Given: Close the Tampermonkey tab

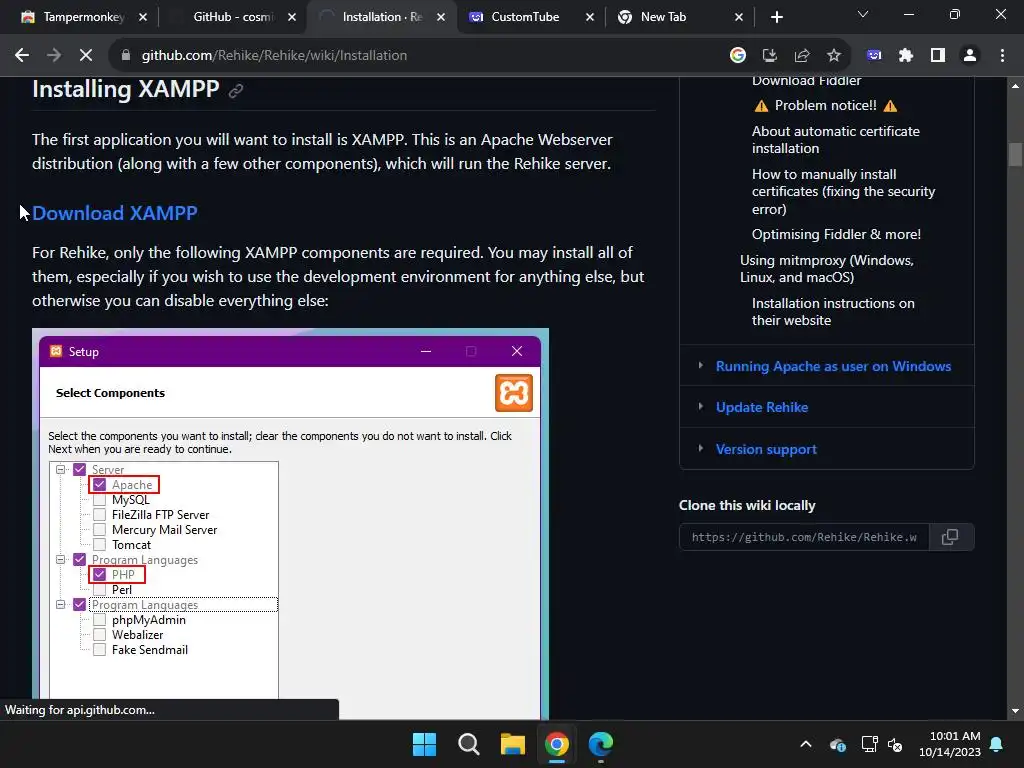Looking at the screenshot, I should tap(143, 17).
